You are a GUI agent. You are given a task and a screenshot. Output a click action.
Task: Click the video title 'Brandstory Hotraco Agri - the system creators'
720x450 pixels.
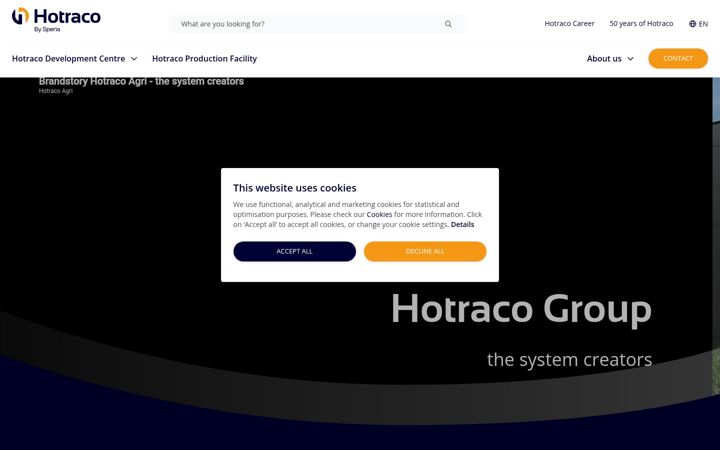coord(141,81)
